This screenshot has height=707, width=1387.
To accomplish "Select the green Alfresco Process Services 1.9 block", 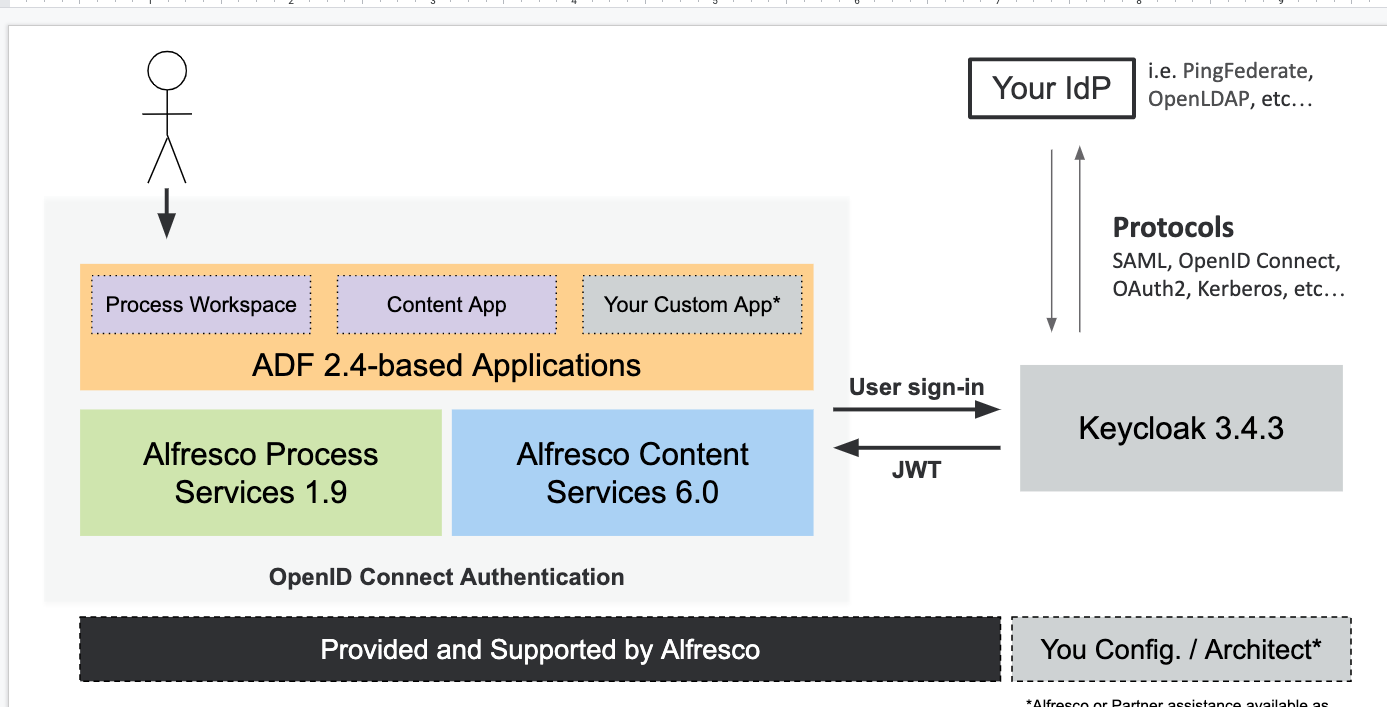I will coord(261,473).
